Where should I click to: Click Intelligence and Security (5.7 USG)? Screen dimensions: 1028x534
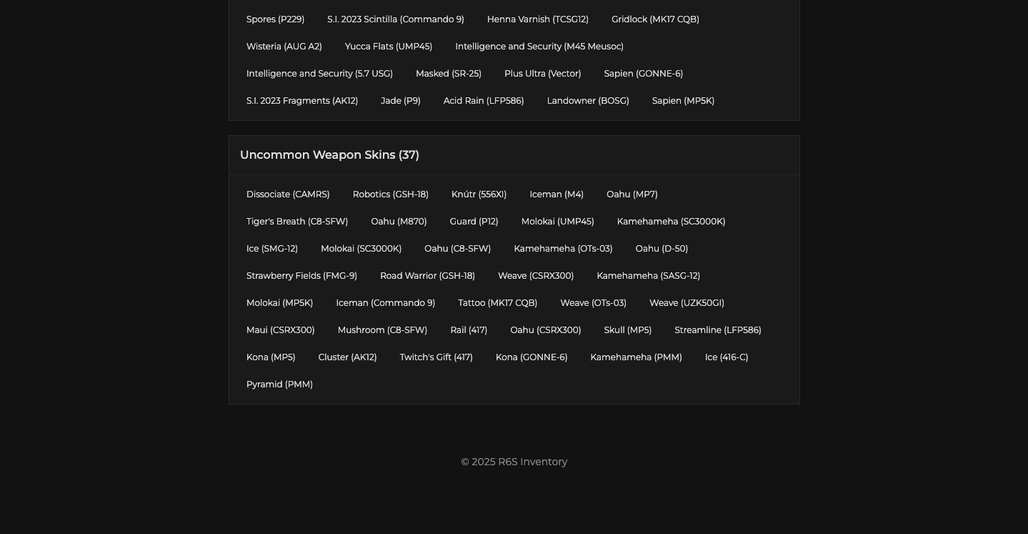(319, 73)
